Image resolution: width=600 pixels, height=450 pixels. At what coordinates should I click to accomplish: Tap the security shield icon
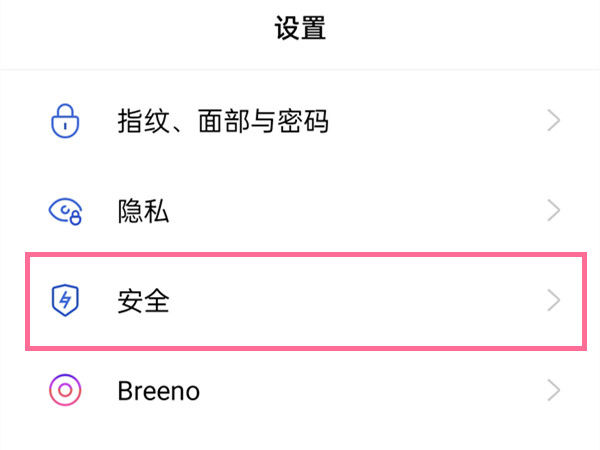(64, 301)
